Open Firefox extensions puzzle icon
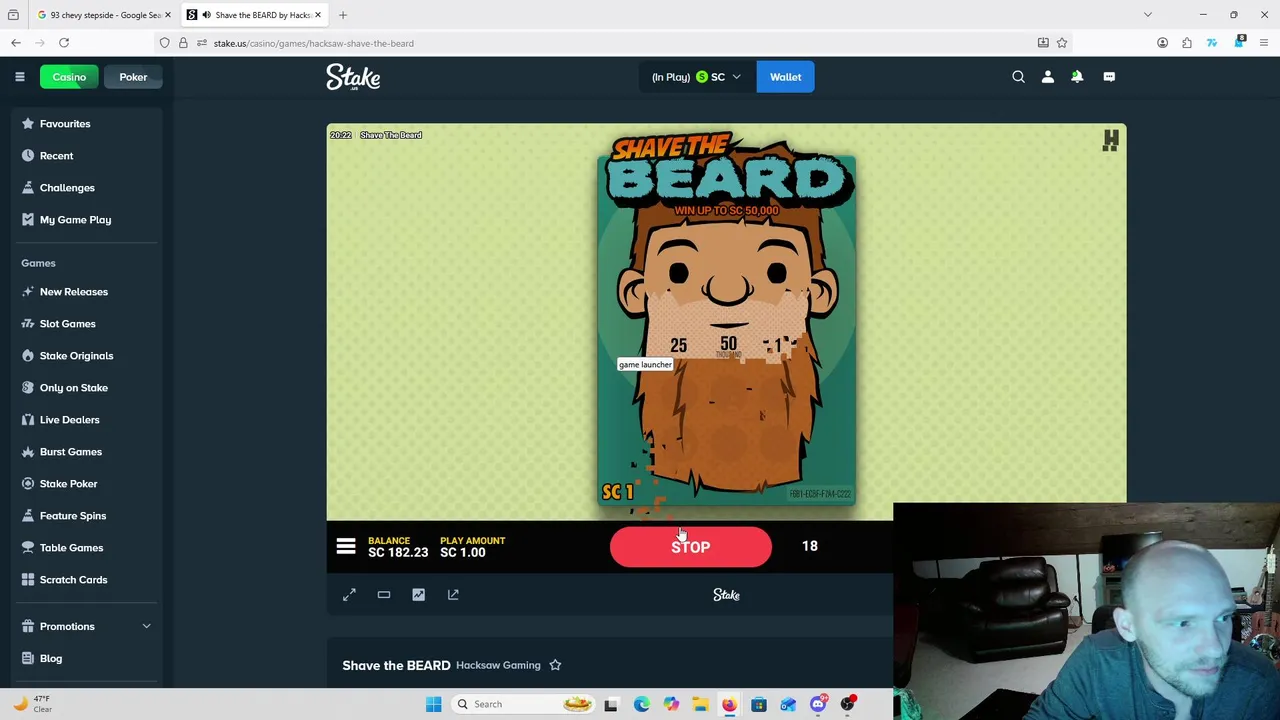 coord(1187,43)
